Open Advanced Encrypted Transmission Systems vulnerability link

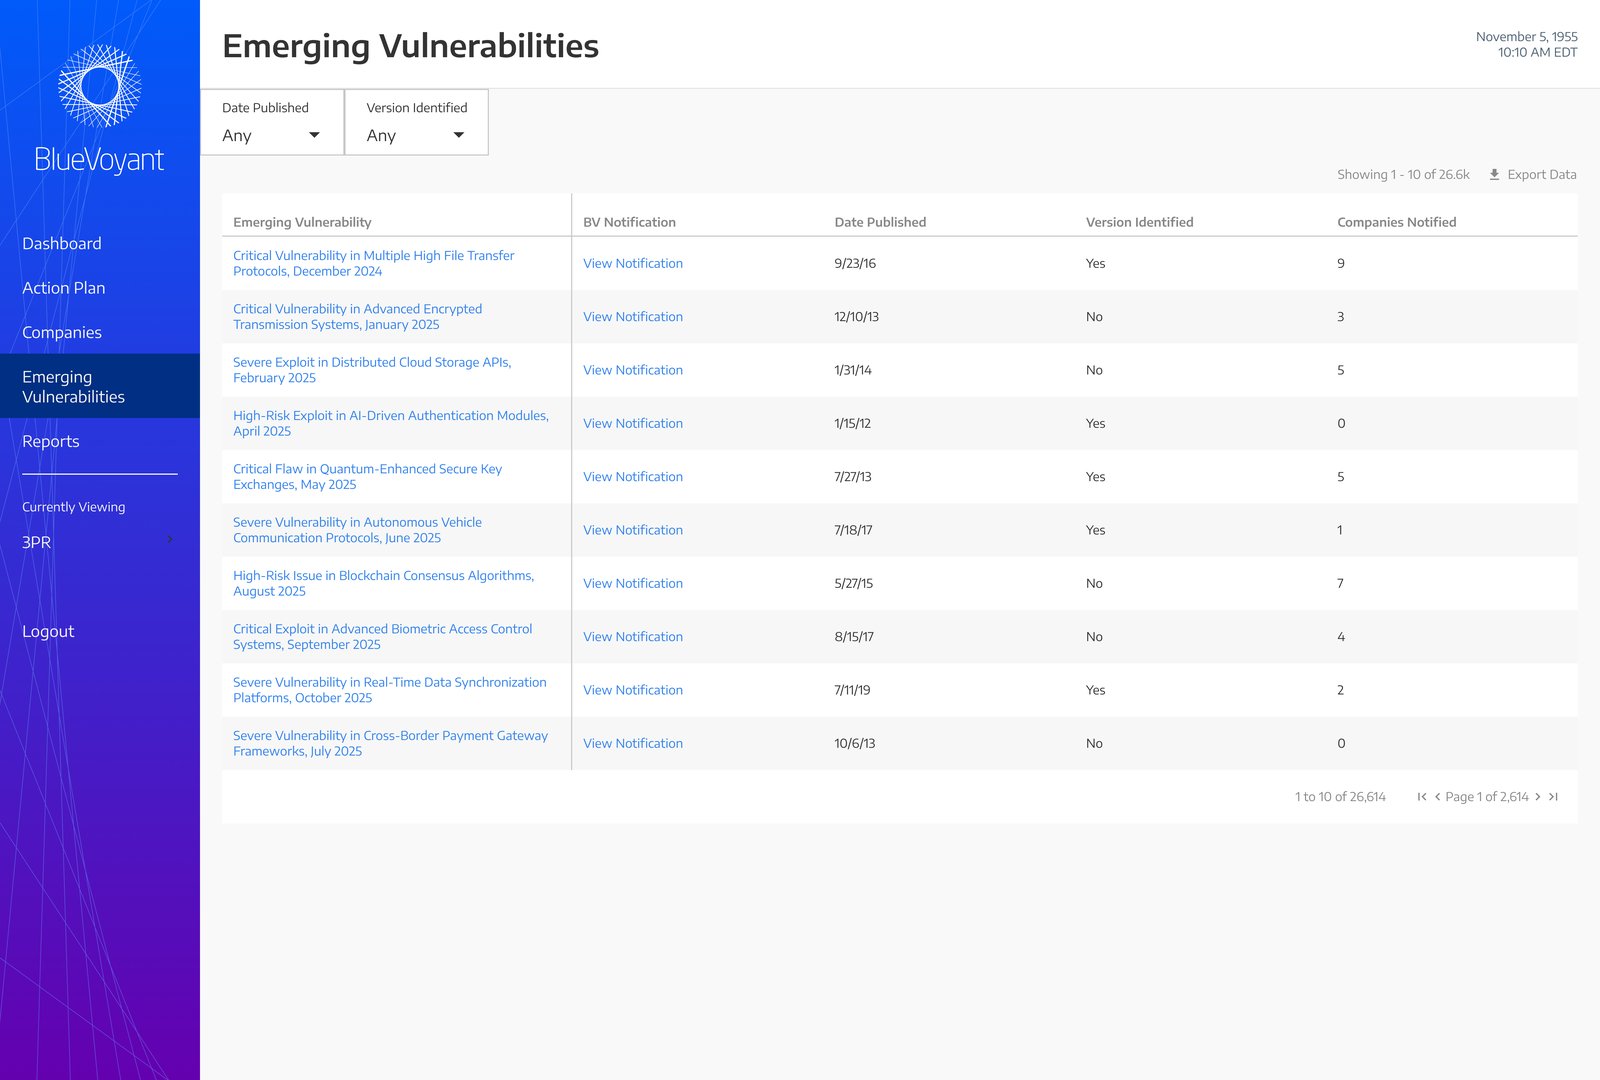tap(358, 317)
